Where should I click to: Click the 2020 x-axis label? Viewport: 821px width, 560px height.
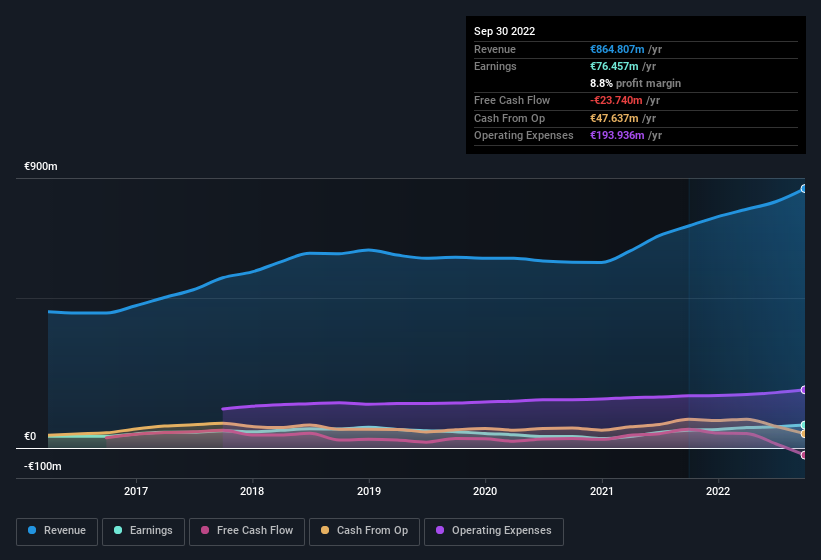[x=485, y=491]
